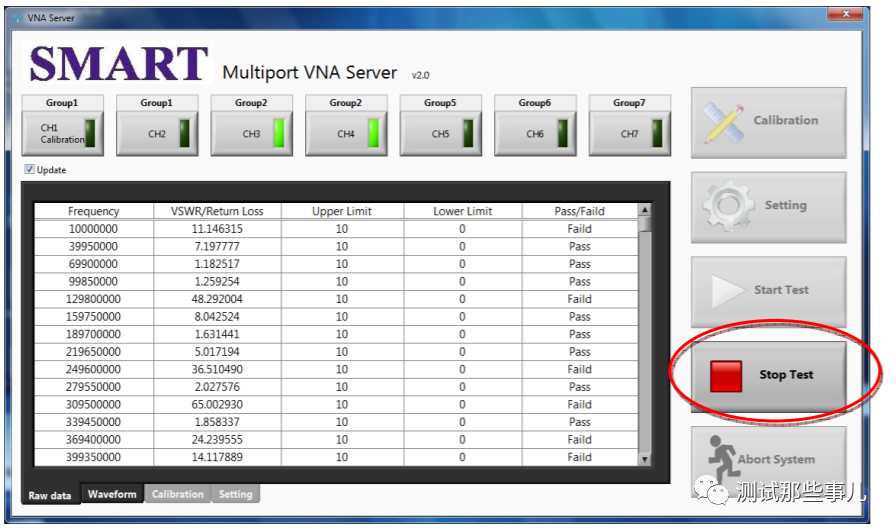Open the bottom Calibration tab

(178, 494)
